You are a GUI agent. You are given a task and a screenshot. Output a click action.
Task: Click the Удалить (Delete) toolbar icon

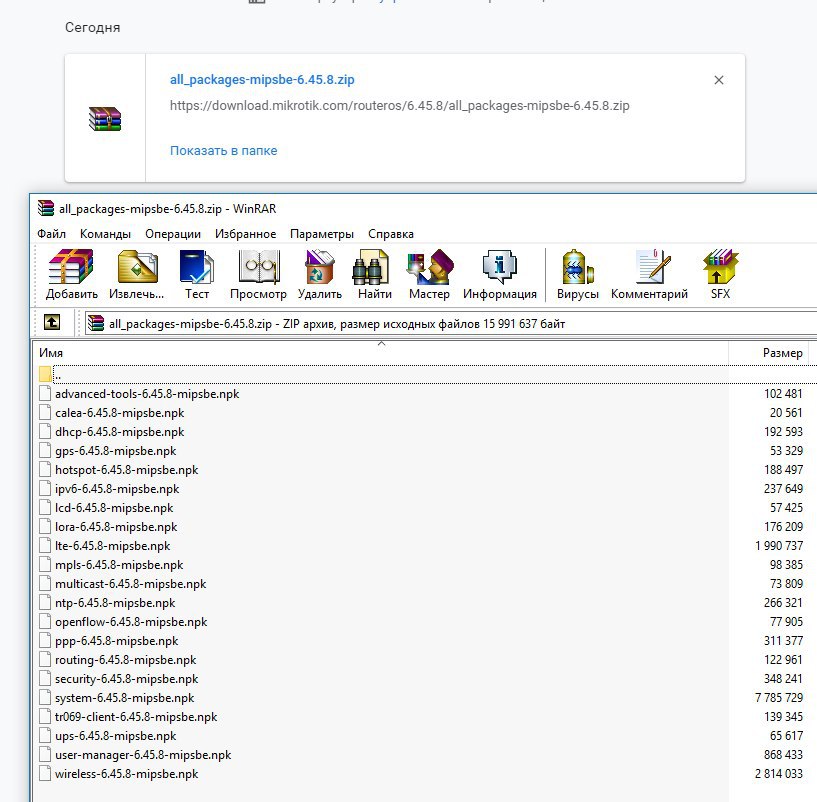(x=319, y=274)
